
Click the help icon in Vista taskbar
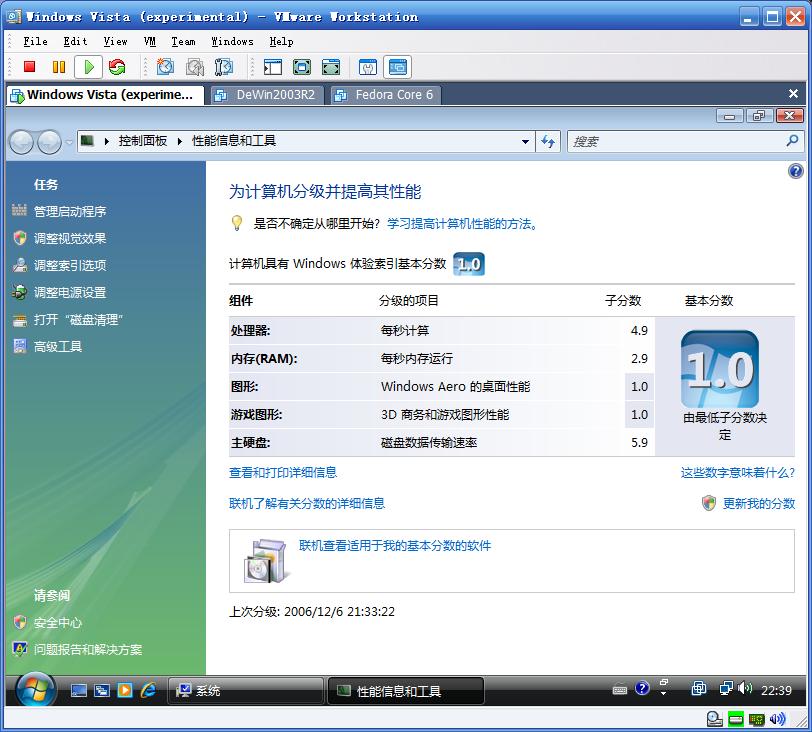pos(642,688)
